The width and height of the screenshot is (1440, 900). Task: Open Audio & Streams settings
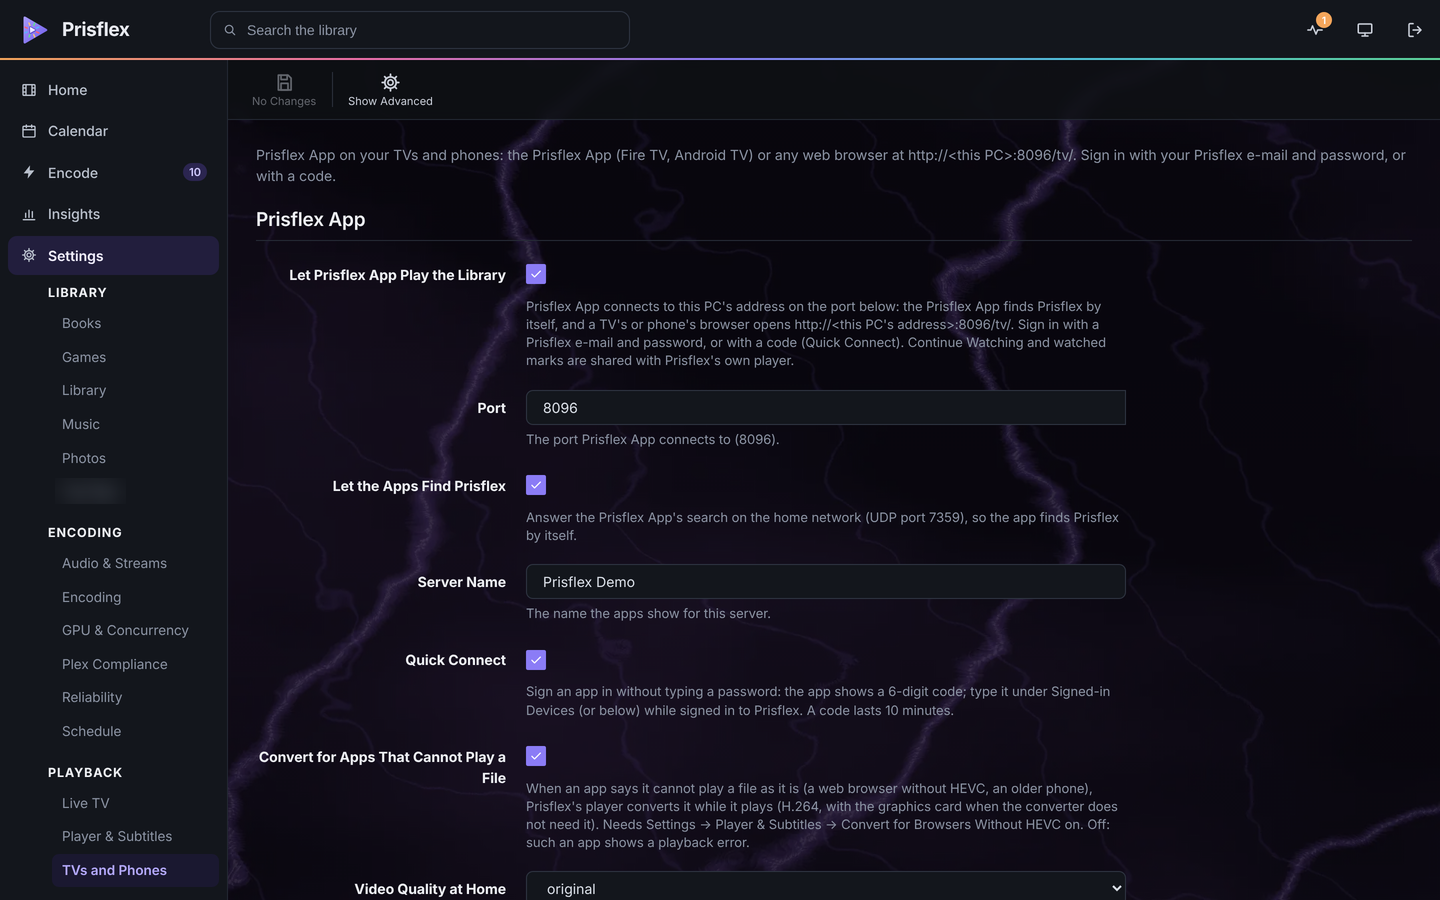tap(114, 563)
